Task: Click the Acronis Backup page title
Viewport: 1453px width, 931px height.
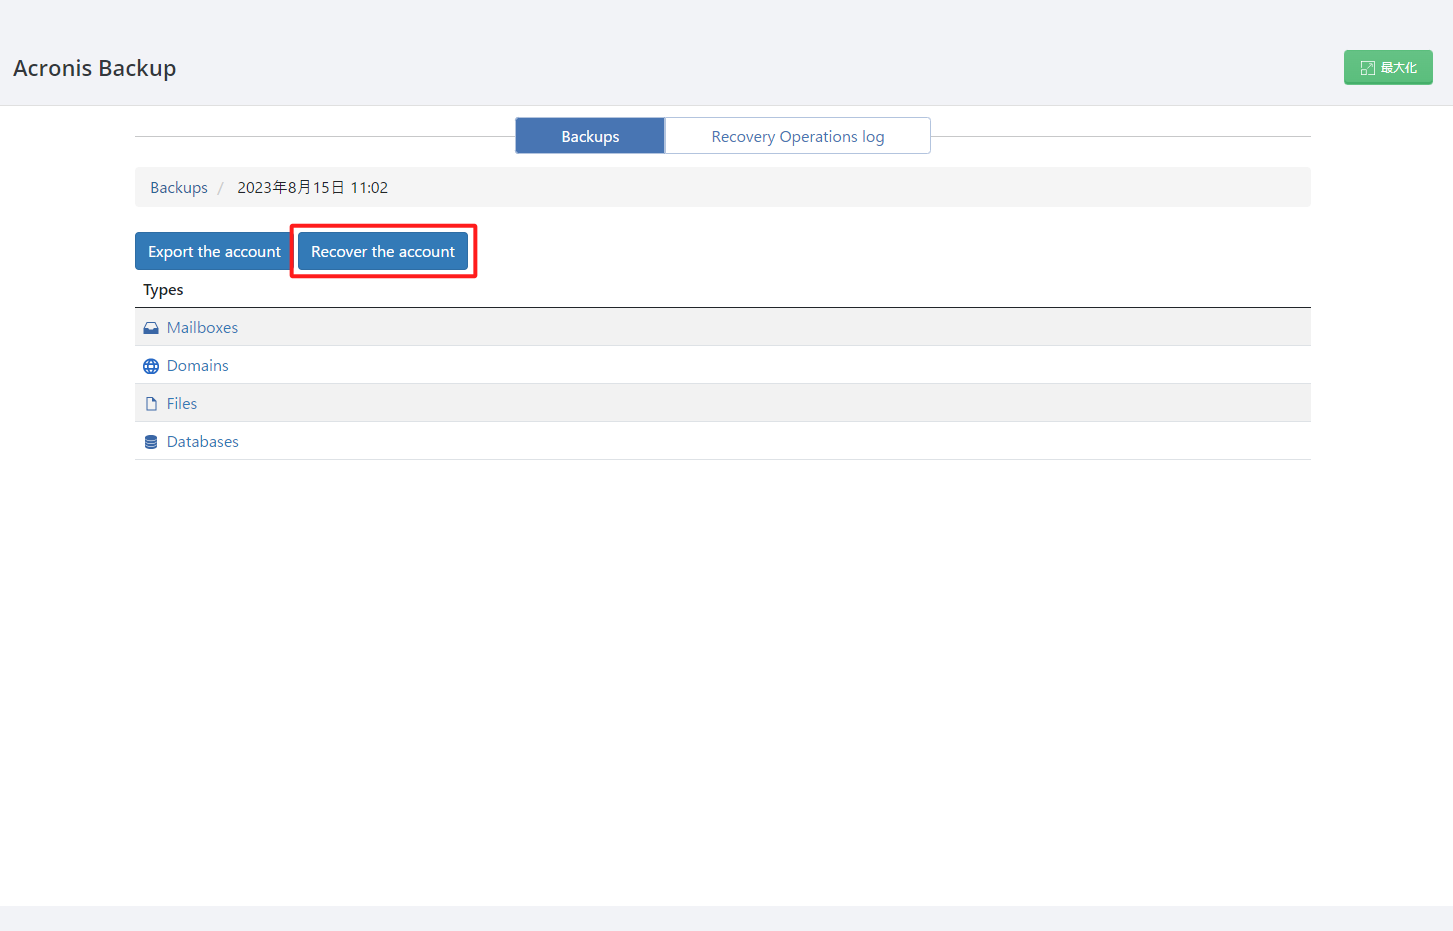Action: 95,68
